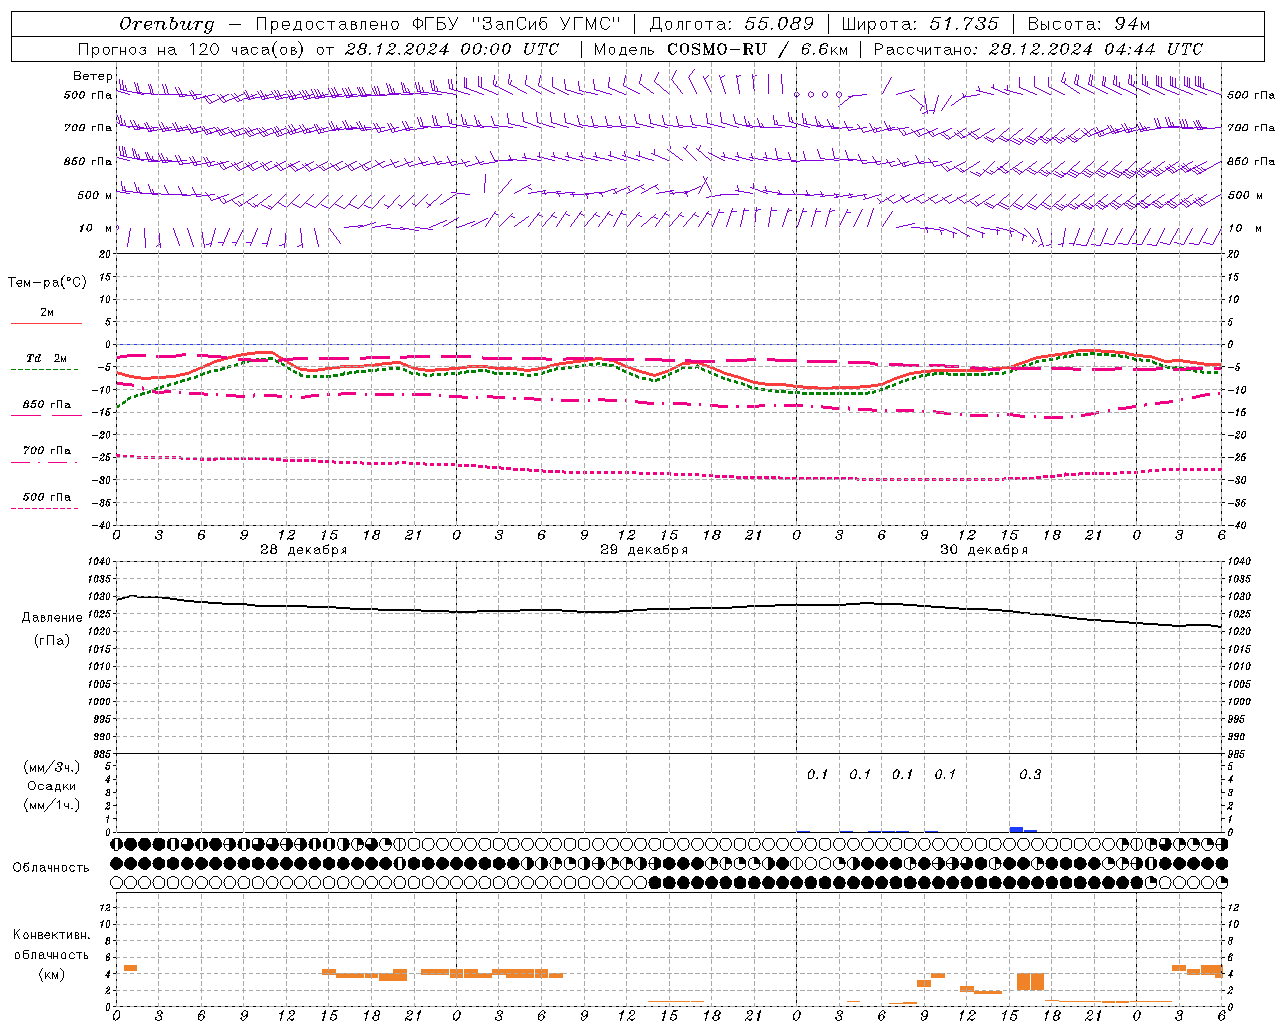The image size is (1280, 1024).
Task: Click the blue precipitation bar in Осадки panel
Action: [1016, 829]
